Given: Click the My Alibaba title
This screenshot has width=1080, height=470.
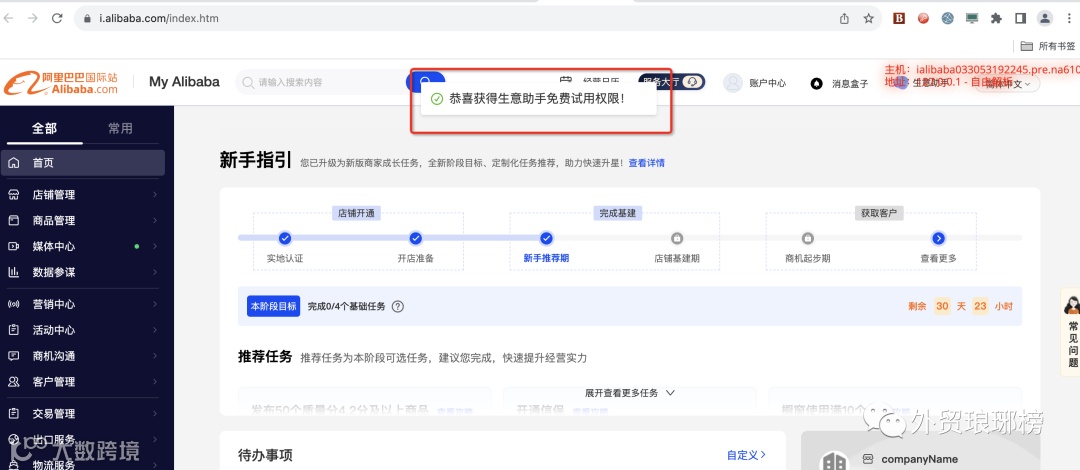Looking at the screenshot, I should point(185,82).
